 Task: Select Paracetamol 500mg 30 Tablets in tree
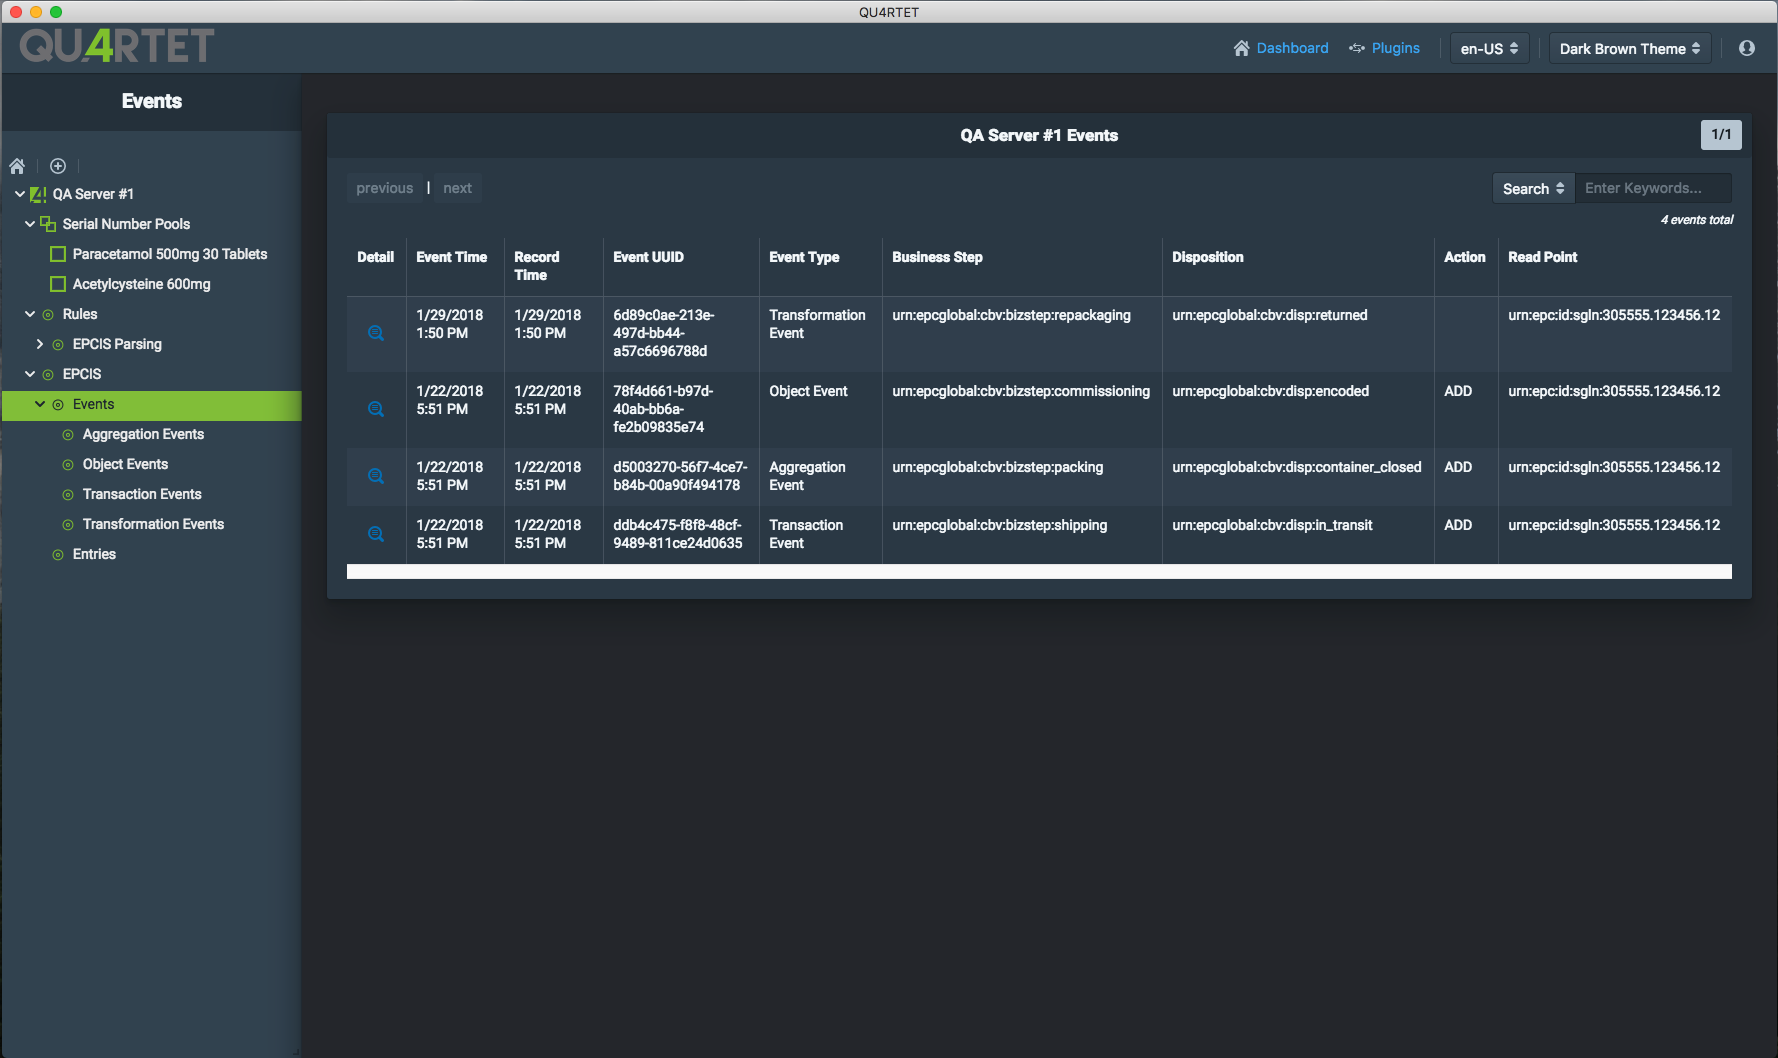click(170, 254)
